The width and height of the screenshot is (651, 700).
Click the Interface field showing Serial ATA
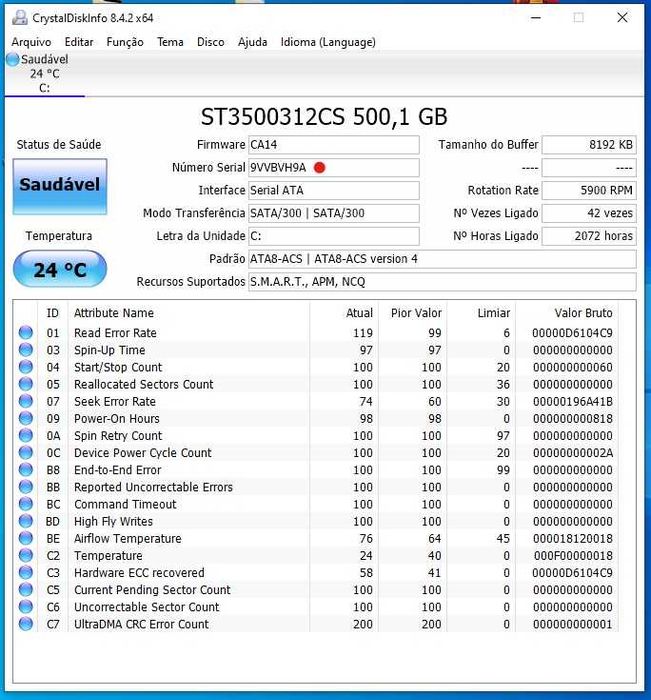(x=334, y=190)
